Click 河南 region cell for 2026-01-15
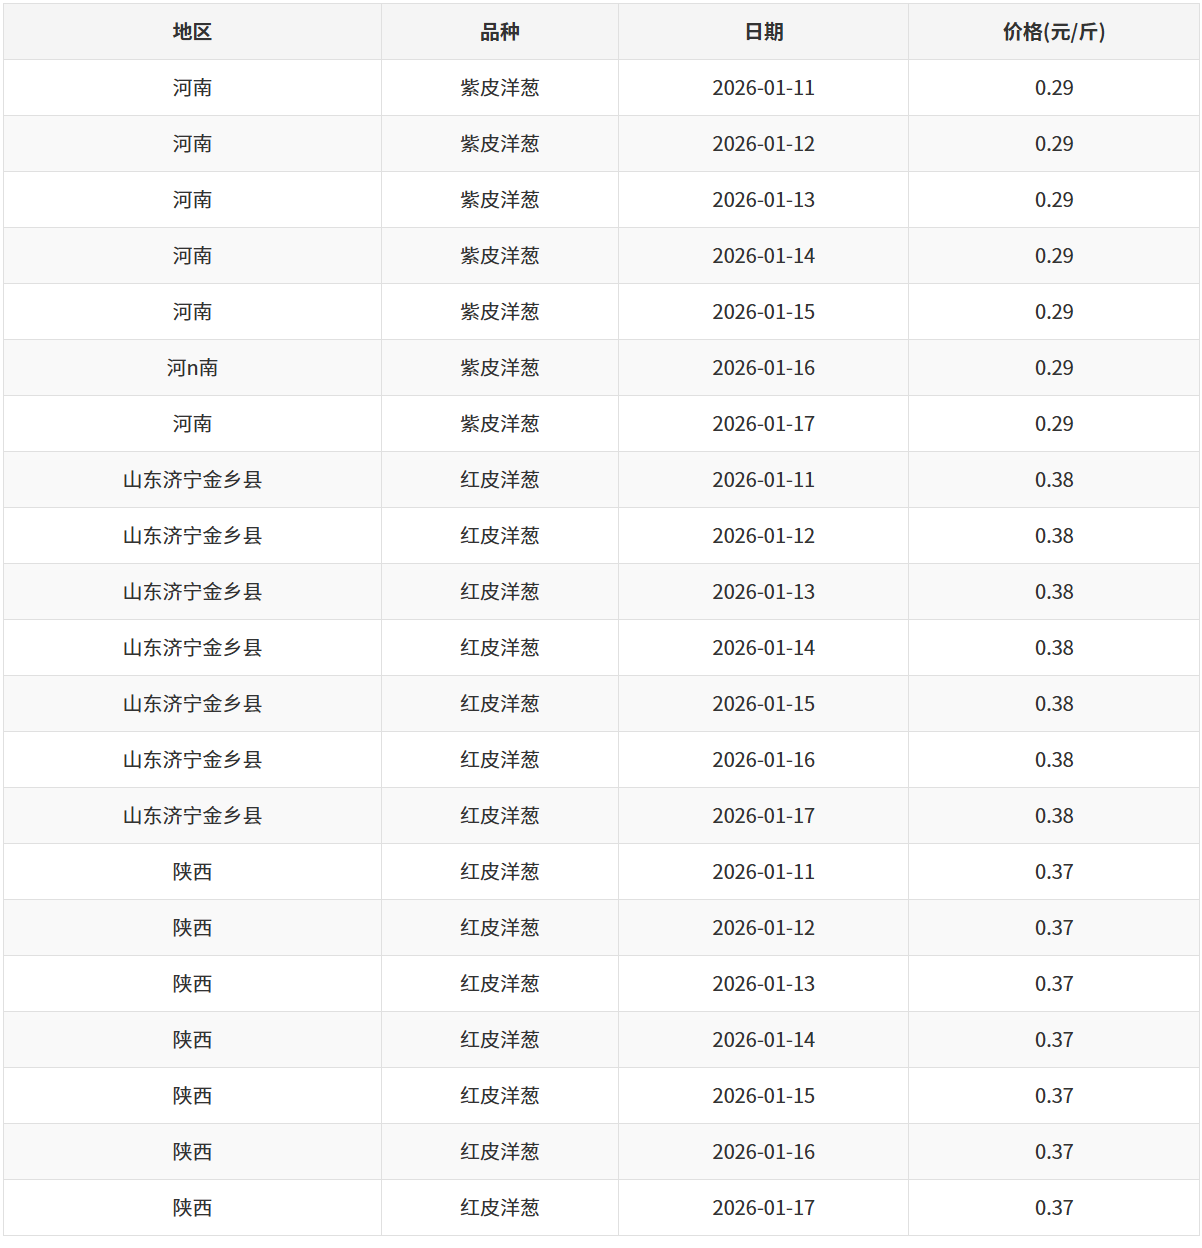 coord(192,312)
